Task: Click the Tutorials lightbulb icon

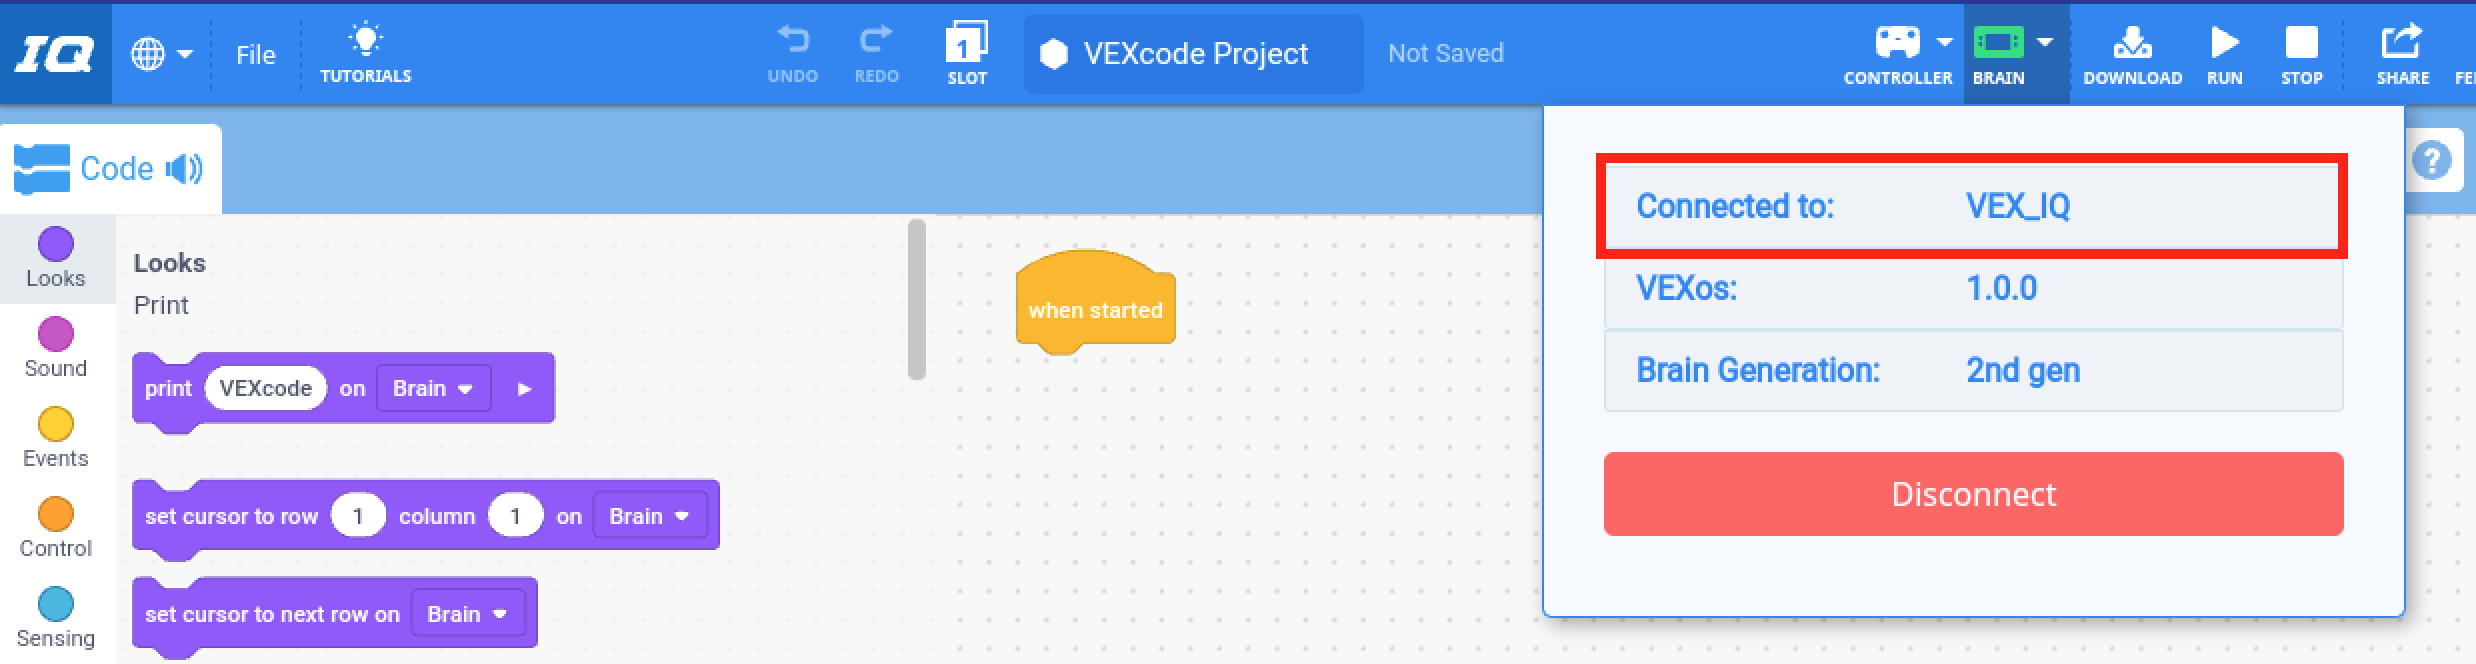Action: (367, 38)
